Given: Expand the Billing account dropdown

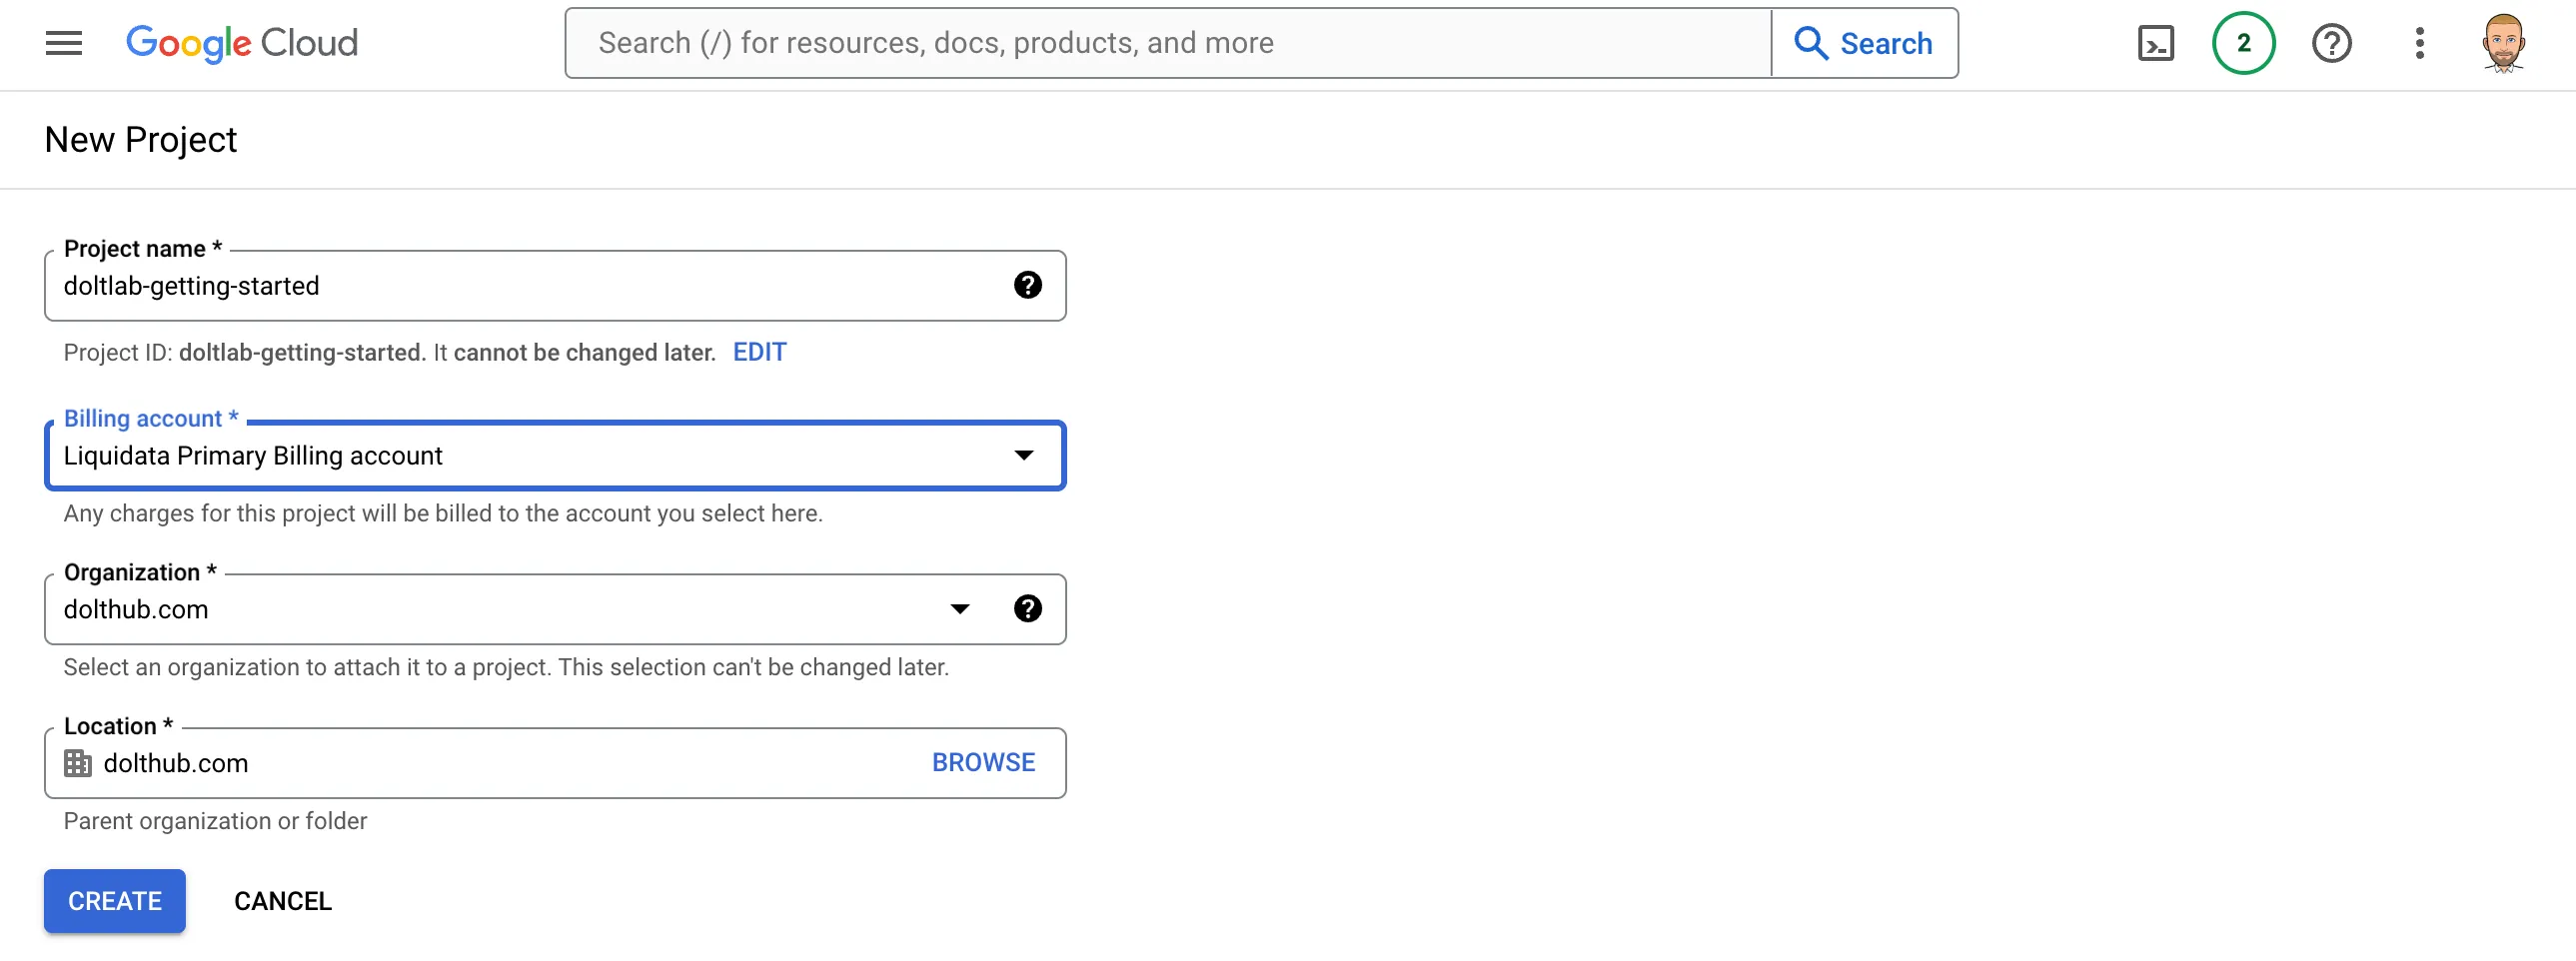Looking at the screenshot, I should point(1023,456).
